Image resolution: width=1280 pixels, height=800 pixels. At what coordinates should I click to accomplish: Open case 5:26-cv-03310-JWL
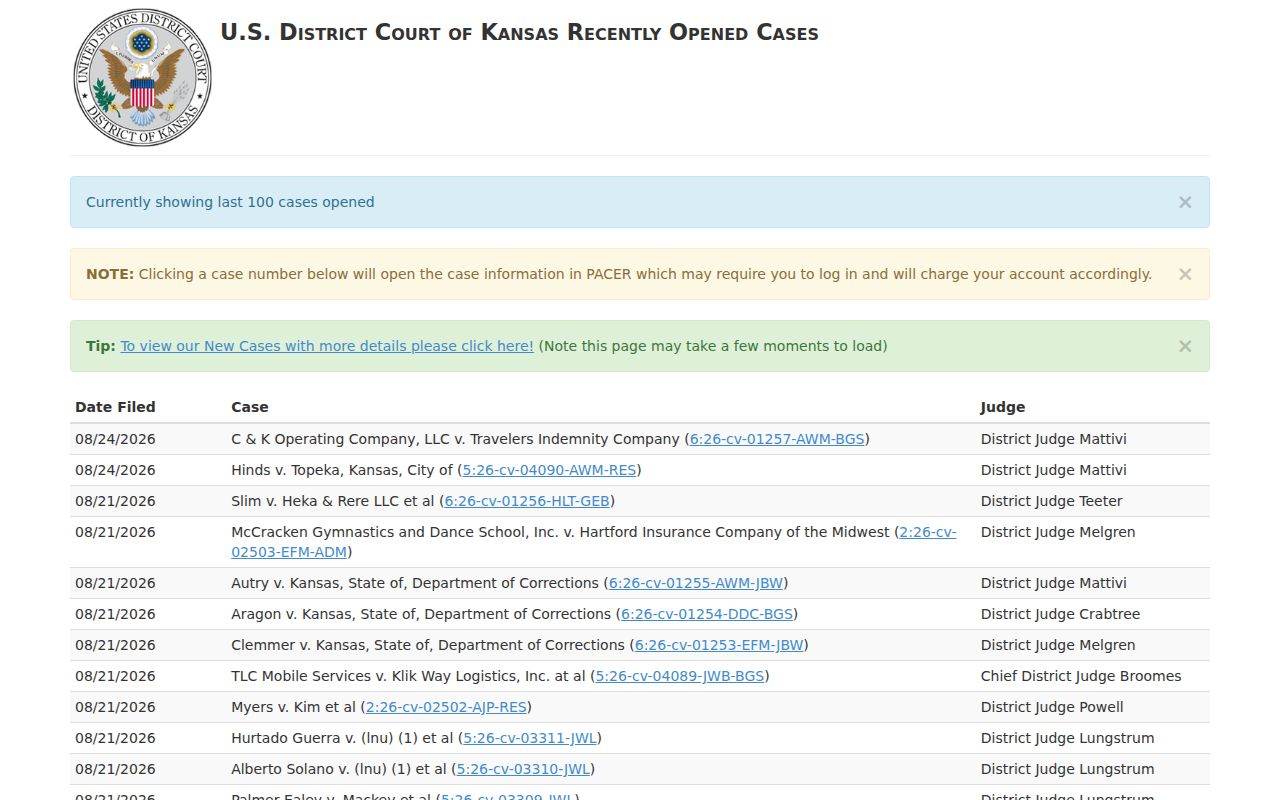(x=523, y=769)
